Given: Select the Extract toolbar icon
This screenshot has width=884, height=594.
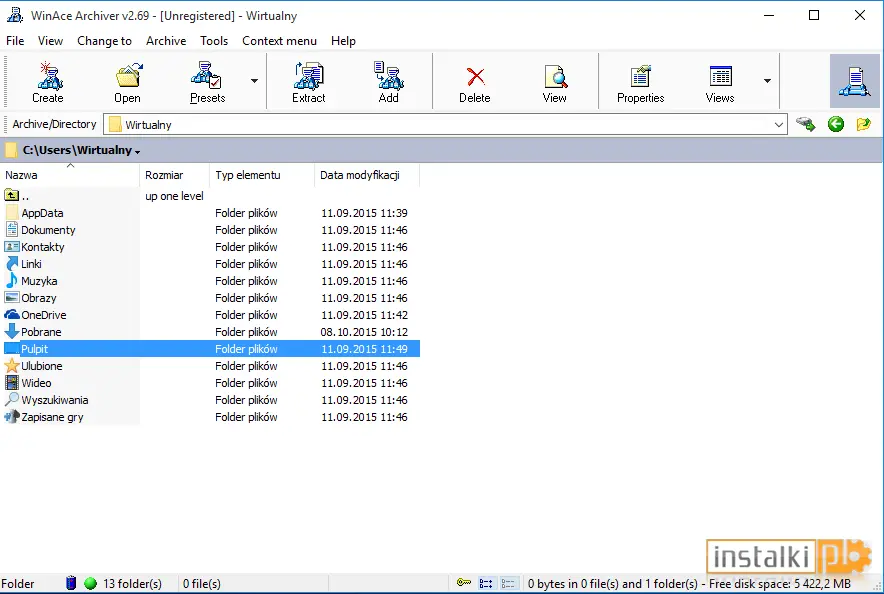Looking at the screenshot, I should click(308, 82).
